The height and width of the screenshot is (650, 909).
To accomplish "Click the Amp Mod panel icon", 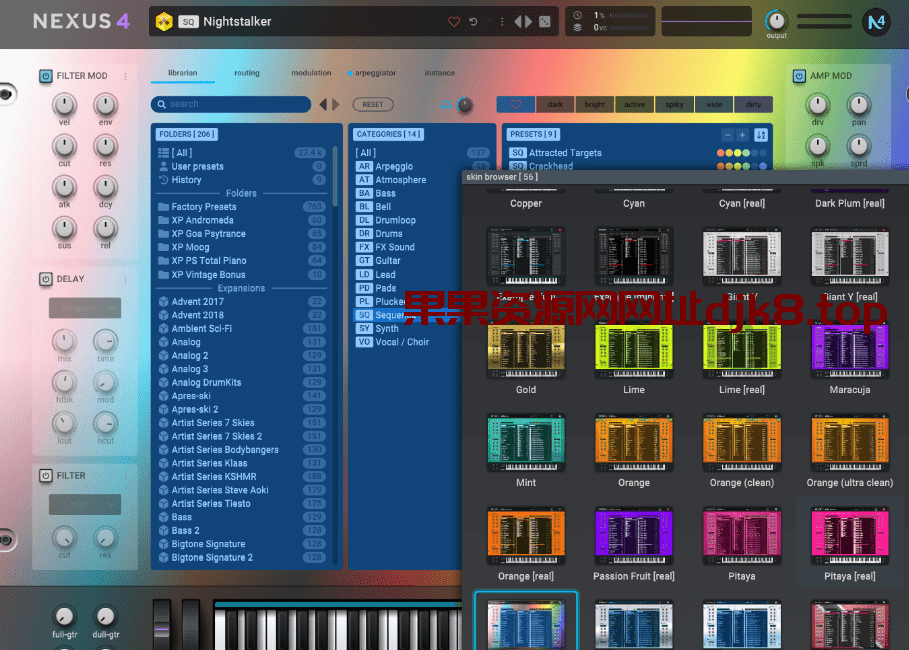I will tap(797, 76).
